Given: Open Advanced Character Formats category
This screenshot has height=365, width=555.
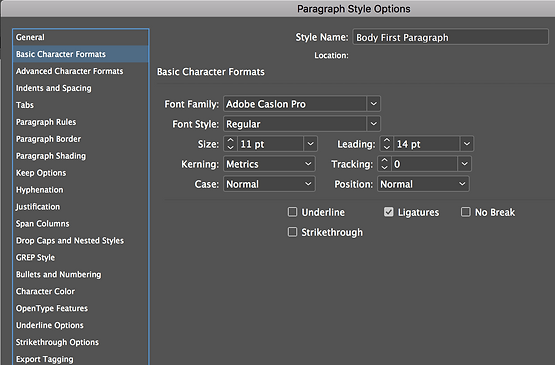Looking at the screenshot, I should (81, 71).
